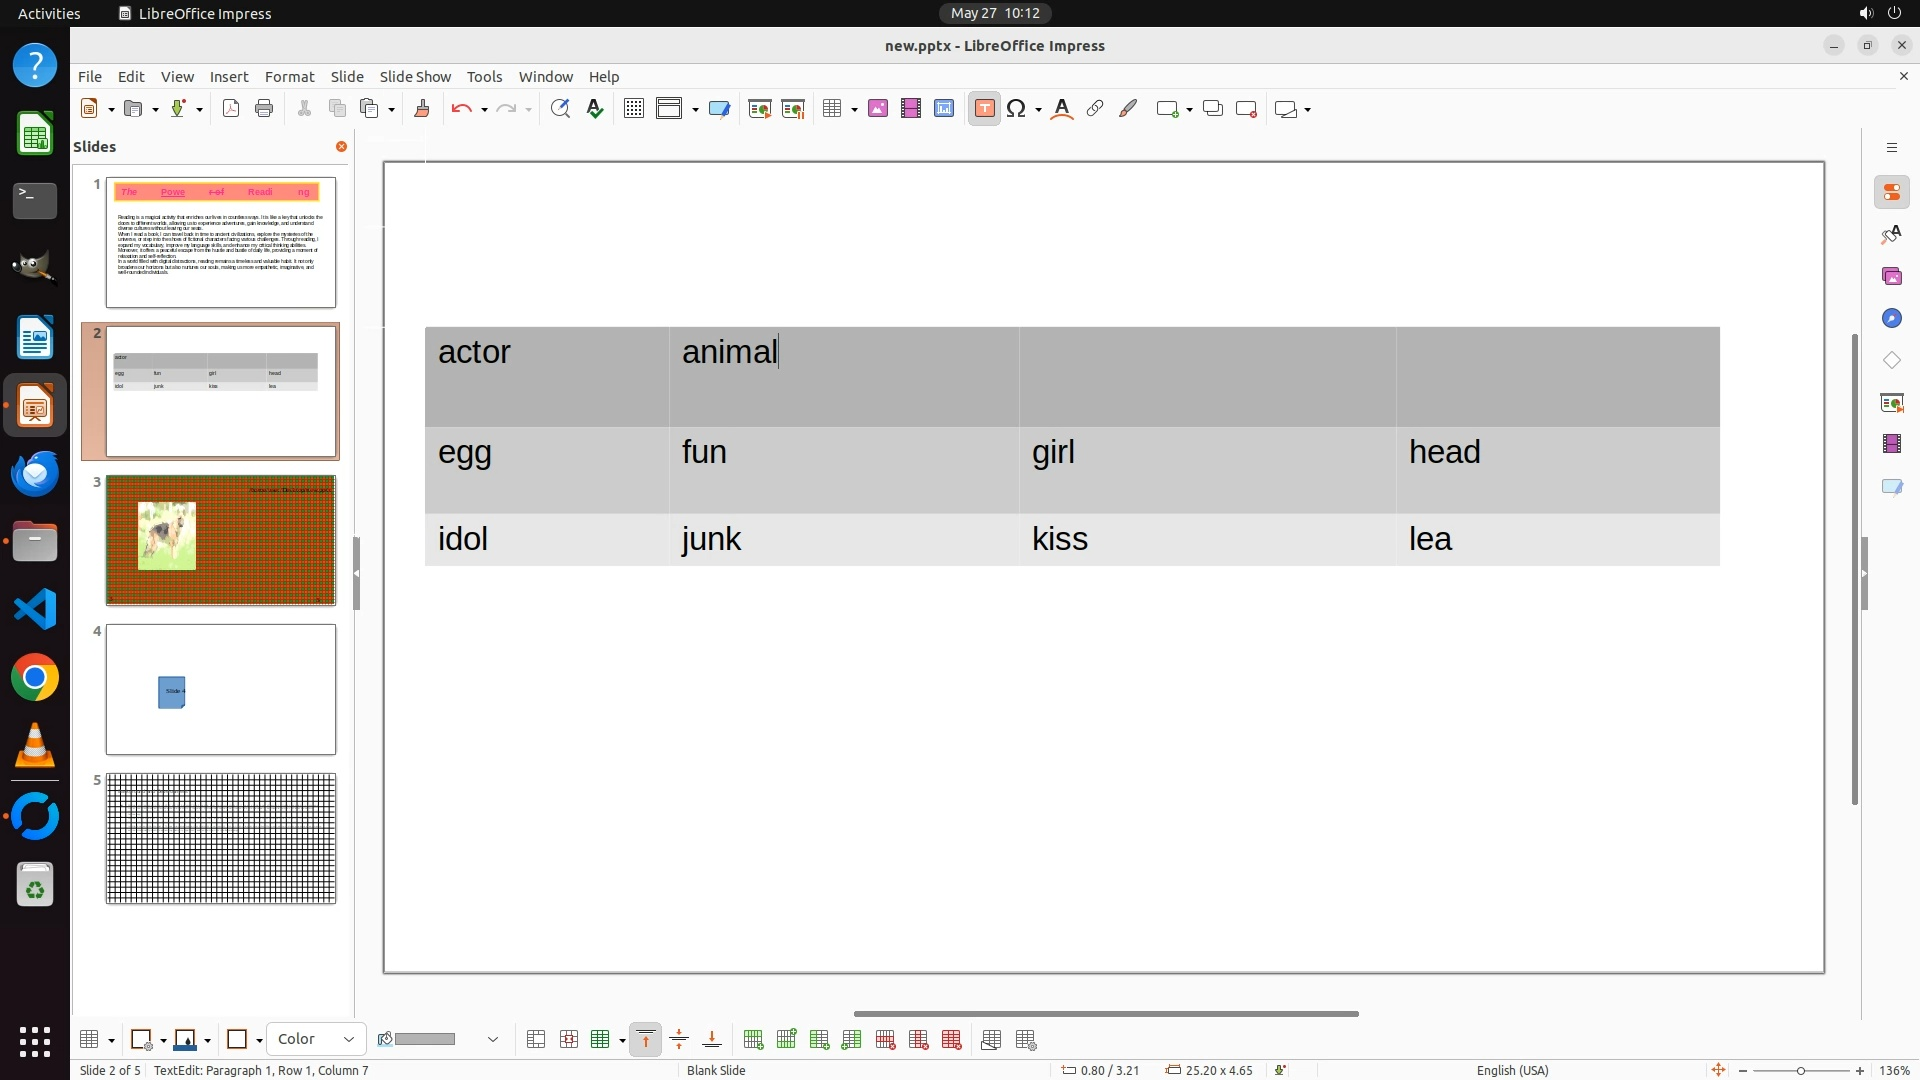Click the Insert Hyperlink icon
The width and height of the screenshot is (1920, 1080).
point(1095,109)
